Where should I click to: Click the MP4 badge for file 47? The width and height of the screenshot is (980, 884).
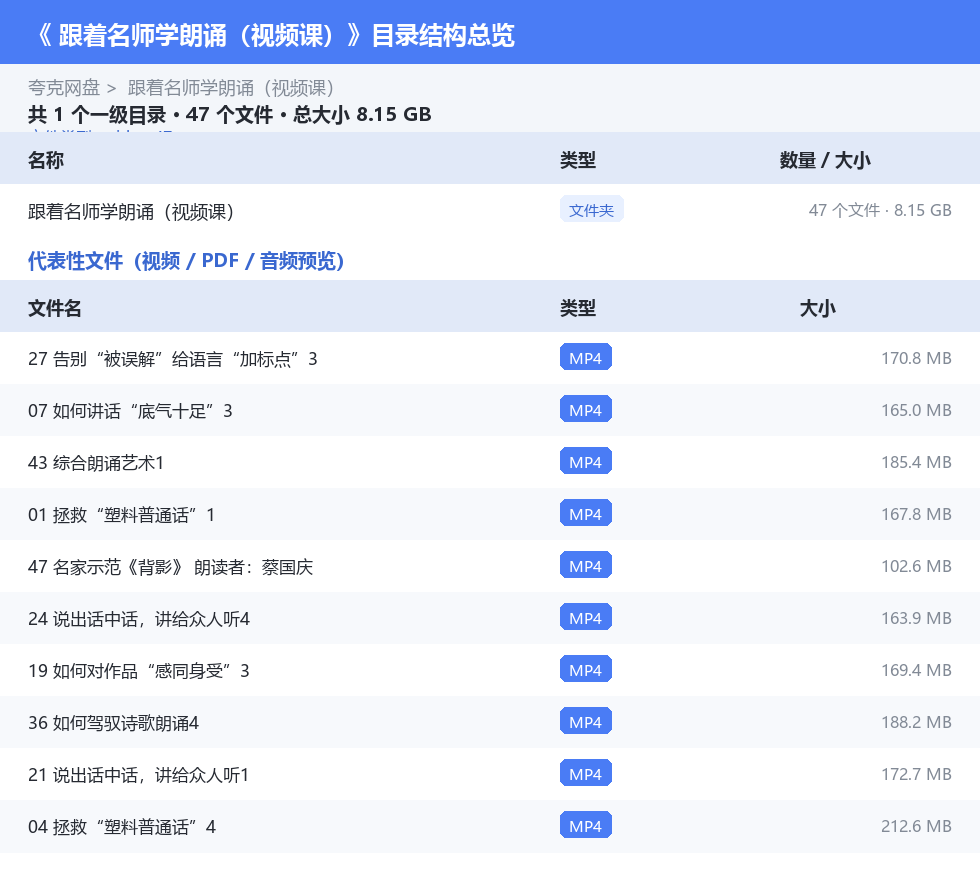(586, 565)
